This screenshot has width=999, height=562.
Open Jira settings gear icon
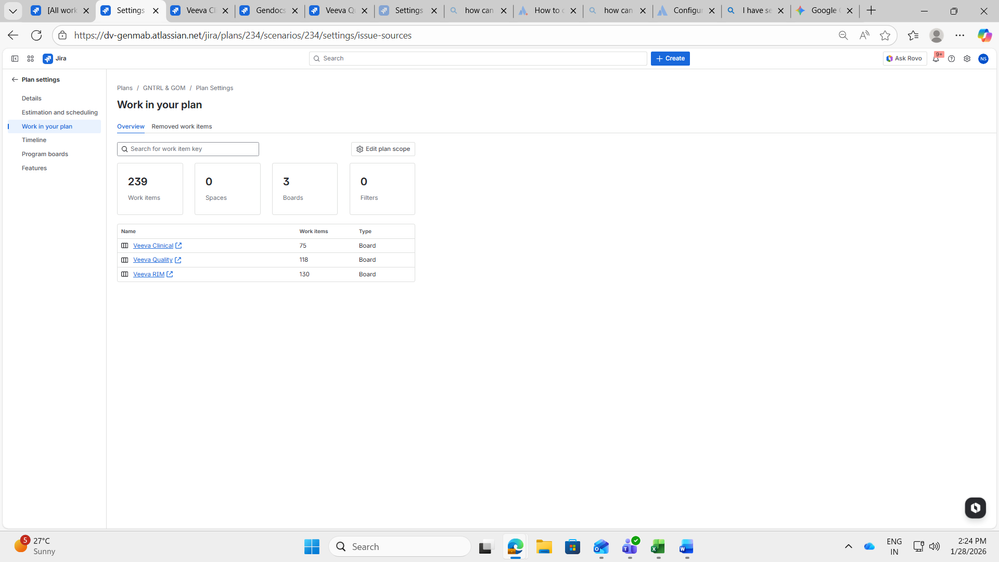pyautogui.click(x=967, y=59)
